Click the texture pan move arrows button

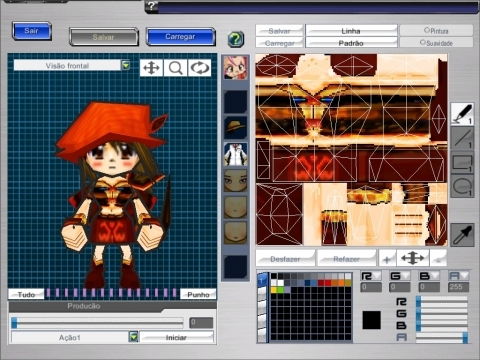(412, 258)
